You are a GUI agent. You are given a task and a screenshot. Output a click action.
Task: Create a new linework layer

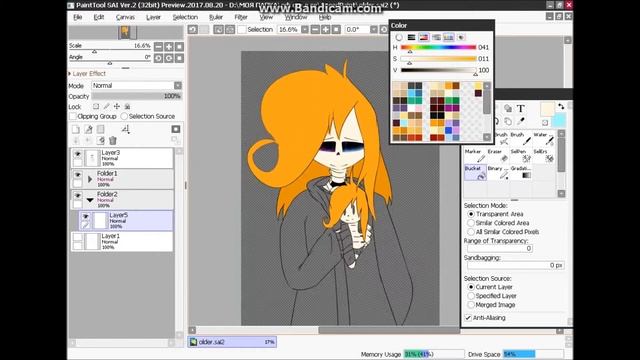[x=88, y=129]
